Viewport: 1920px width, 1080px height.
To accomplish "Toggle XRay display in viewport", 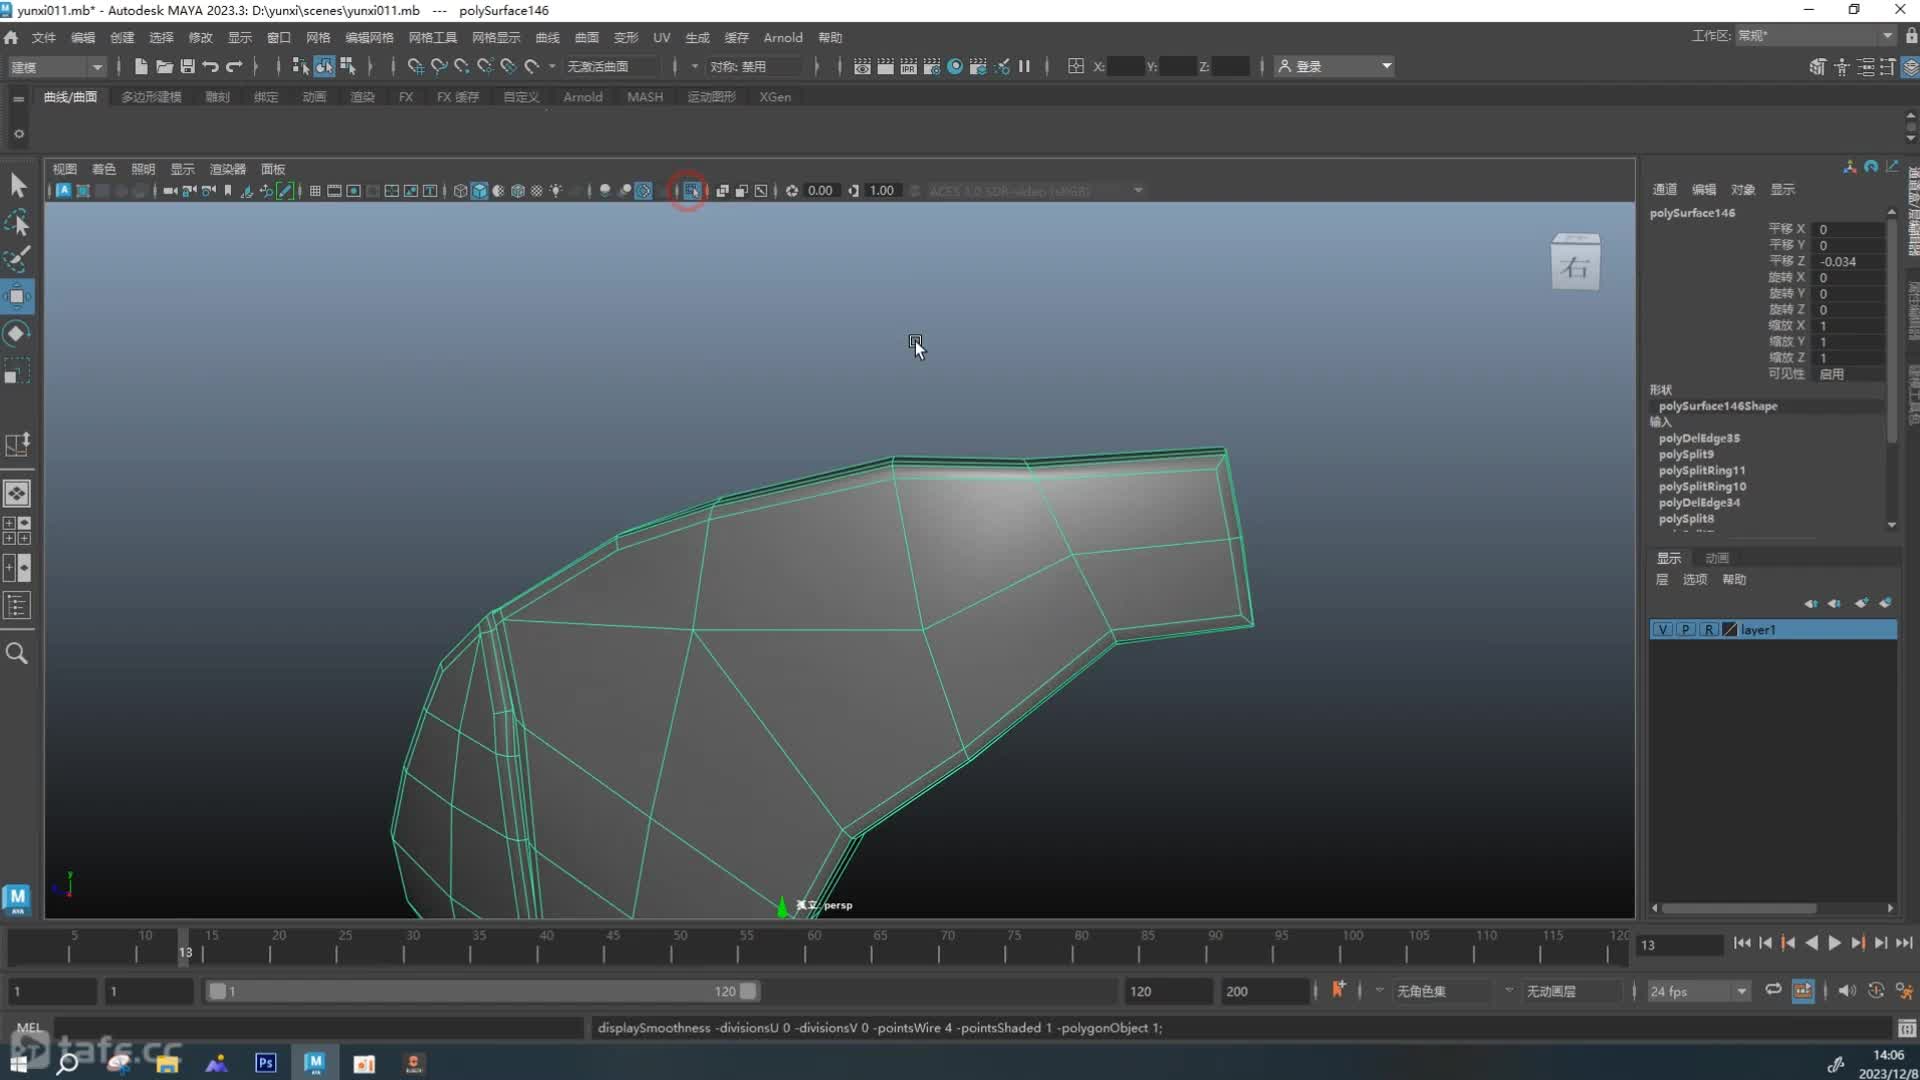I will (722, 191).
